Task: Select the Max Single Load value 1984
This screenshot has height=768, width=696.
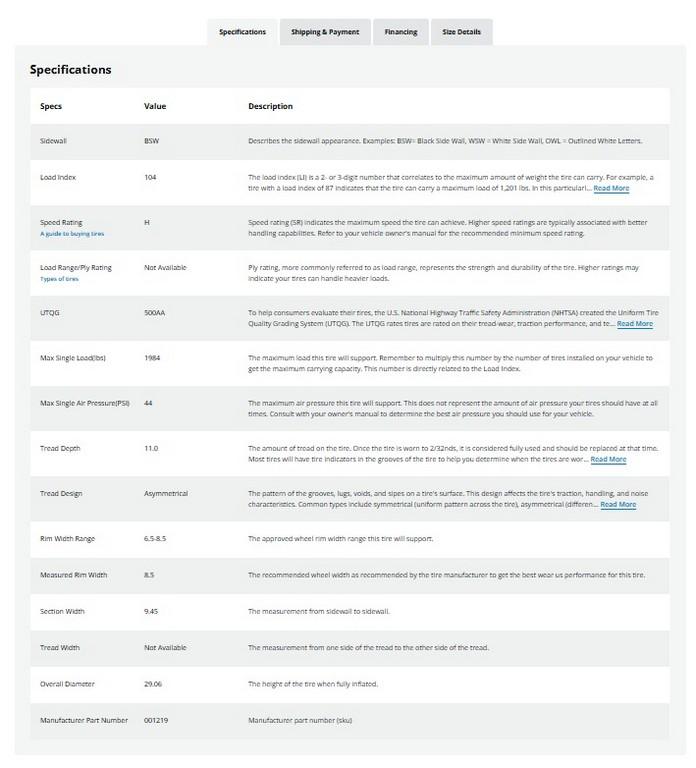Action: [153, 357]
